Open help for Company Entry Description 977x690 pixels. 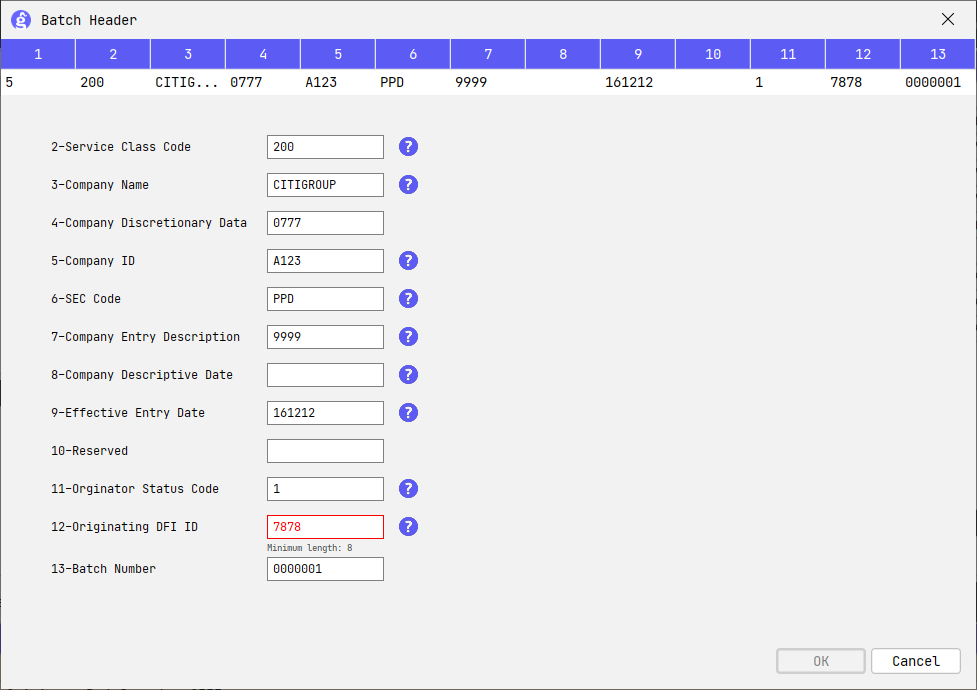tap(408, 336)
